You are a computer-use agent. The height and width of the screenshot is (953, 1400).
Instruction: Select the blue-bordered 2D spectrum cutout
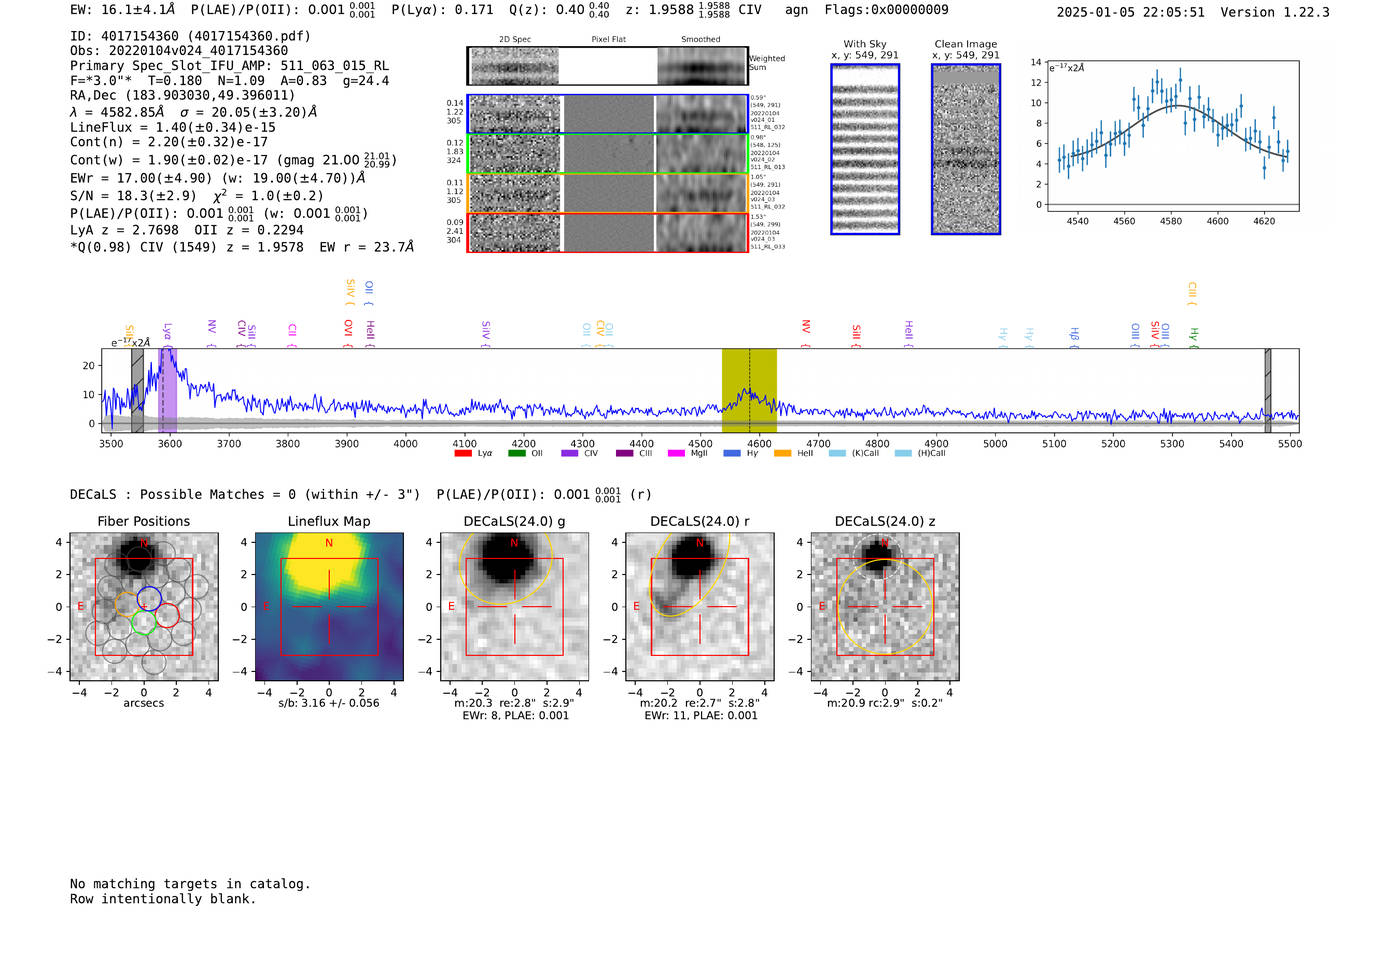(x=607, y=114)
